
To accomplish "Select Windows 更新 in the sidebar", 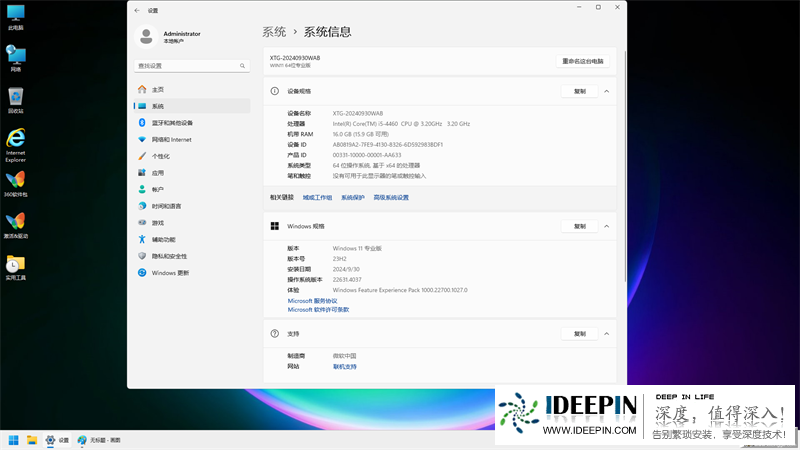I will pyautogui.click(x=192, y=272).
